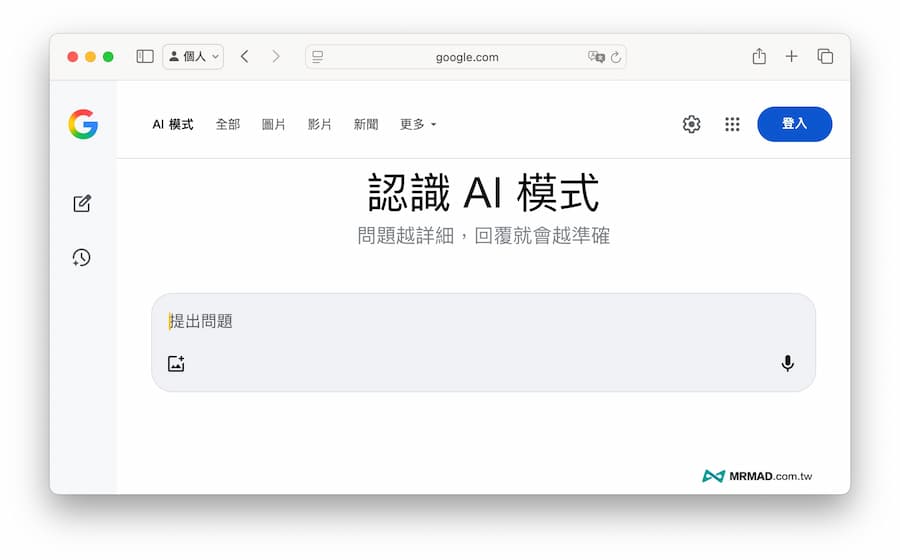Click the 認識 AI 模式 heading
The width and height of the screenshot is (900, 560).
click(x=483, y=193)
